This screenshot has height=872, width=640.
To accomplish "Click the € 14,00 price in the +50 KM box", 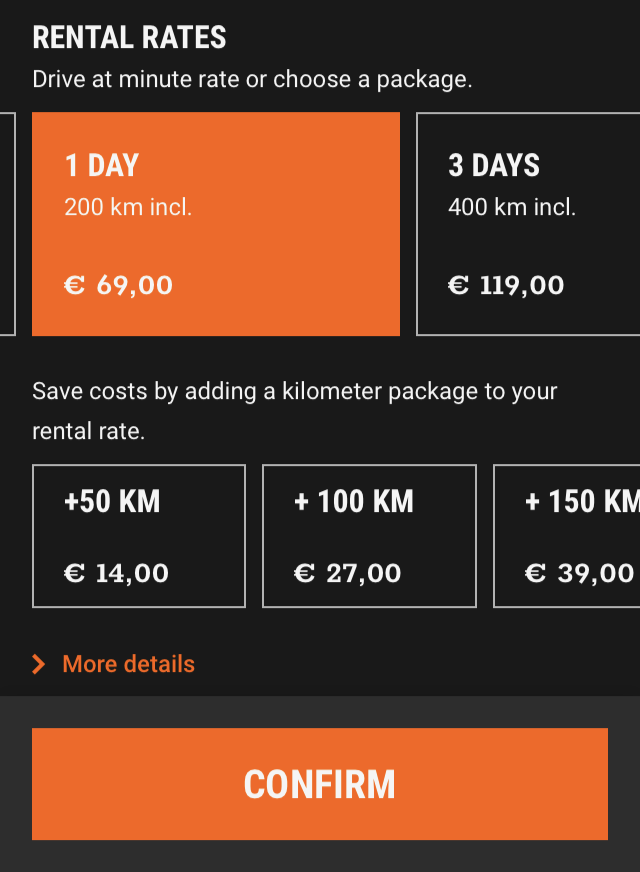I will coord(116,573).
